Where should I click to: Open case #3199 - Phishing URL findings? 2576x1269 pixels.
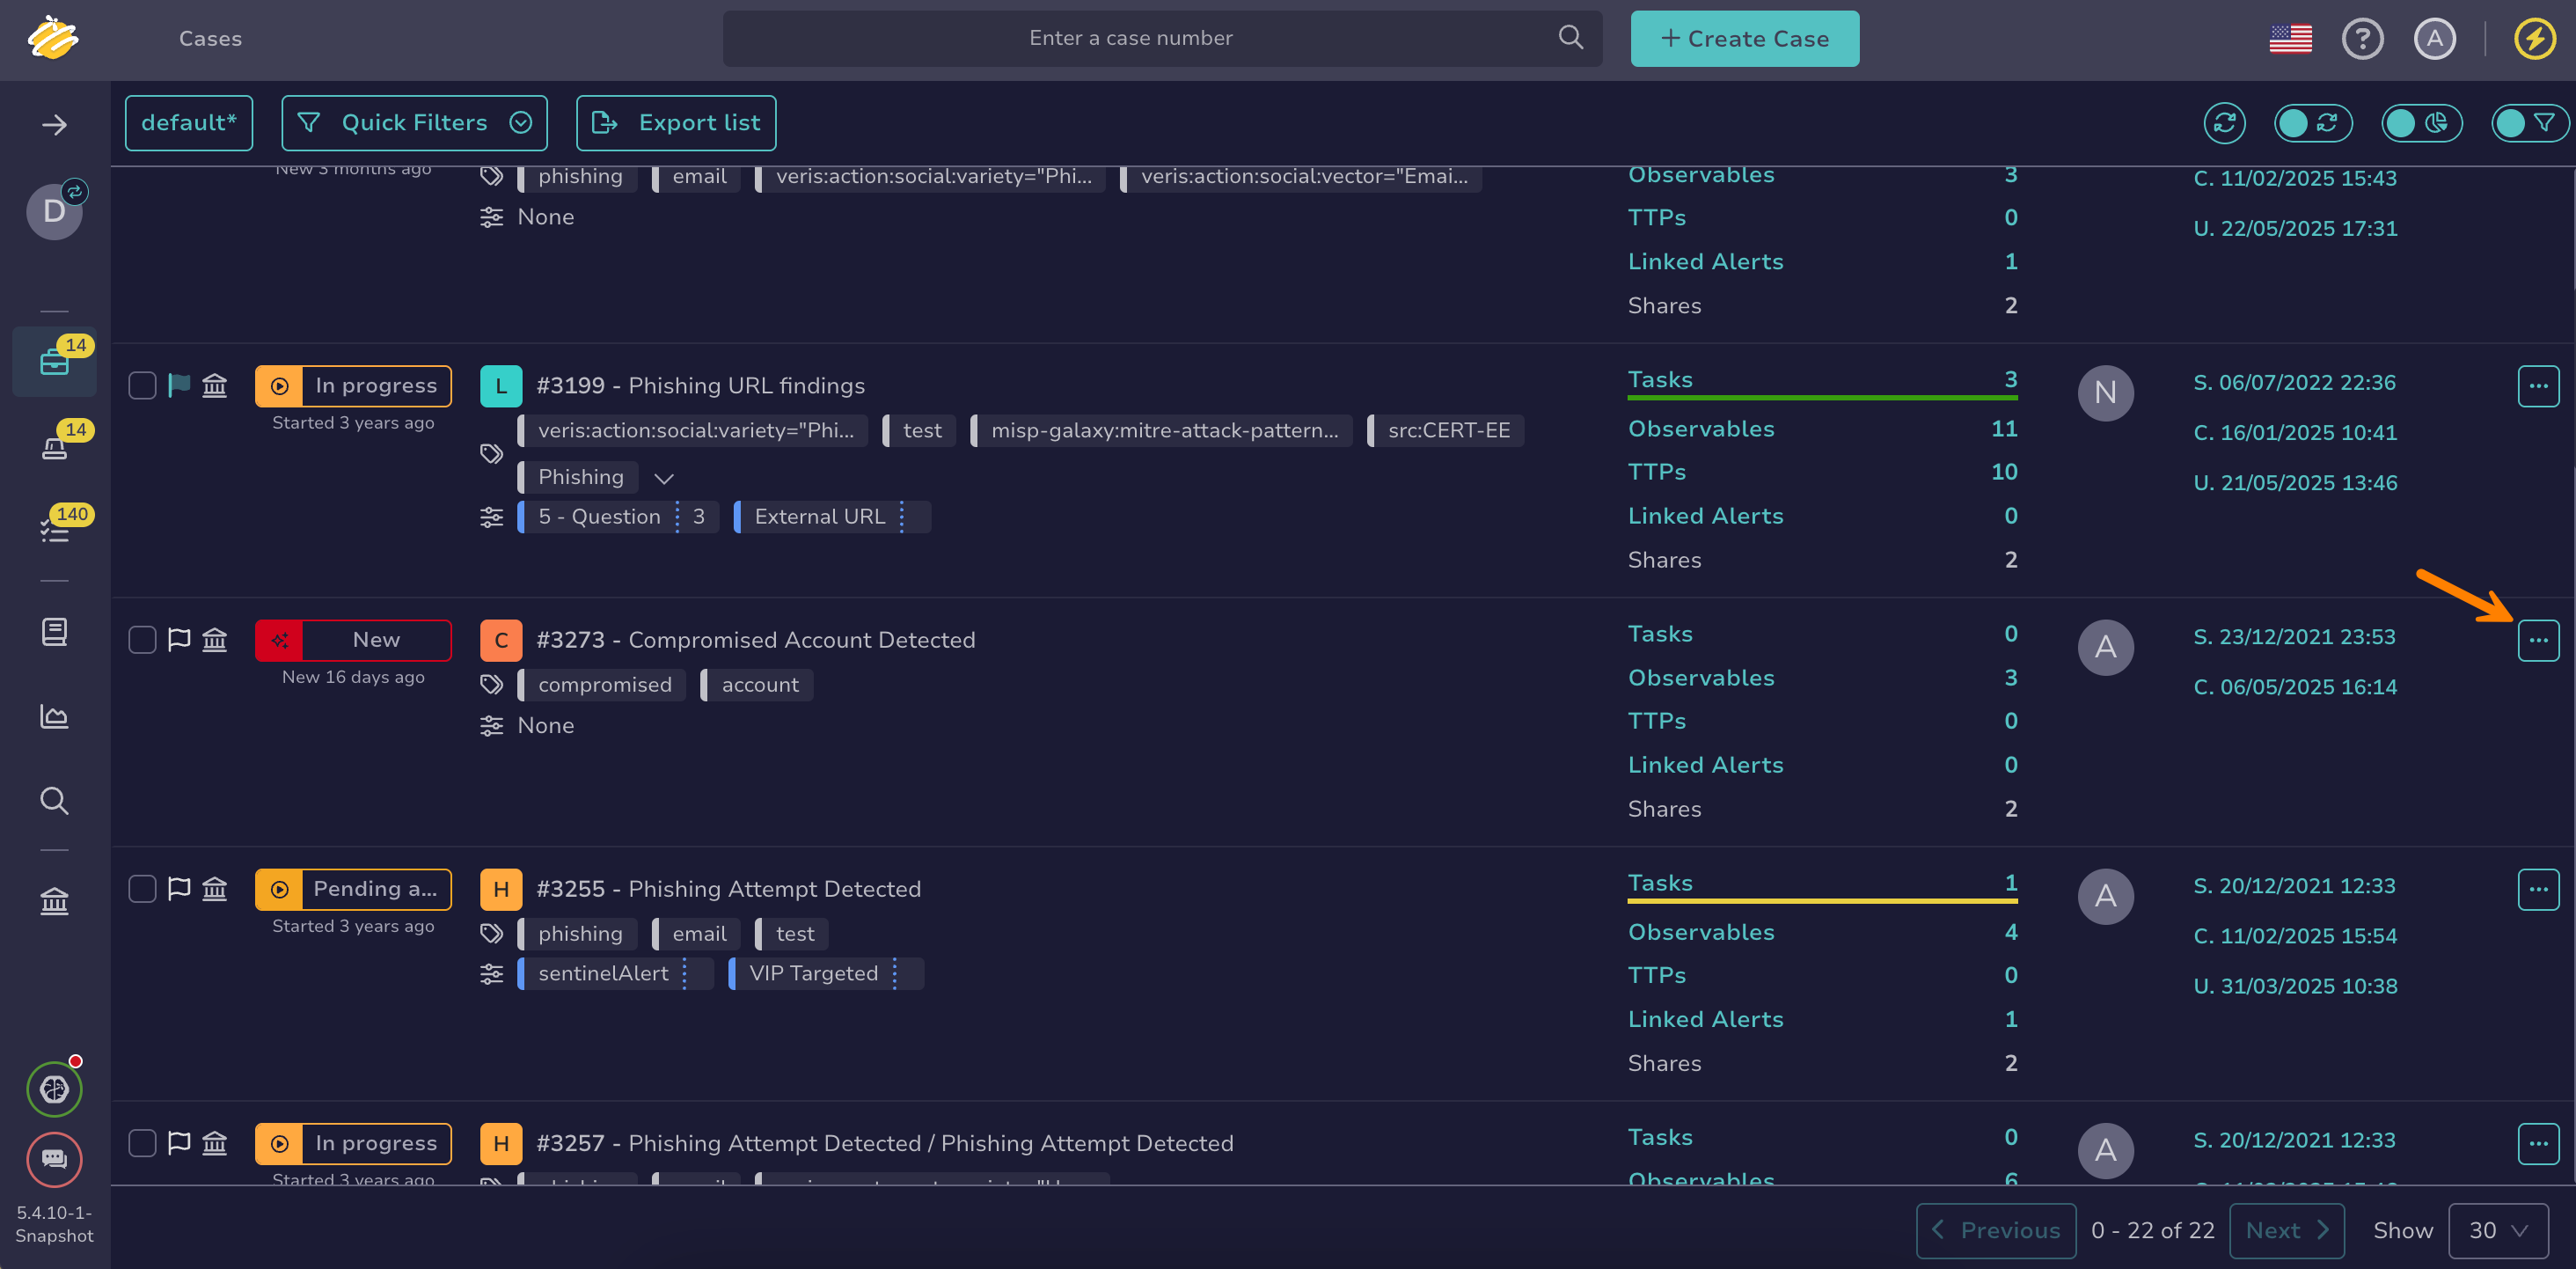[700, 386]
